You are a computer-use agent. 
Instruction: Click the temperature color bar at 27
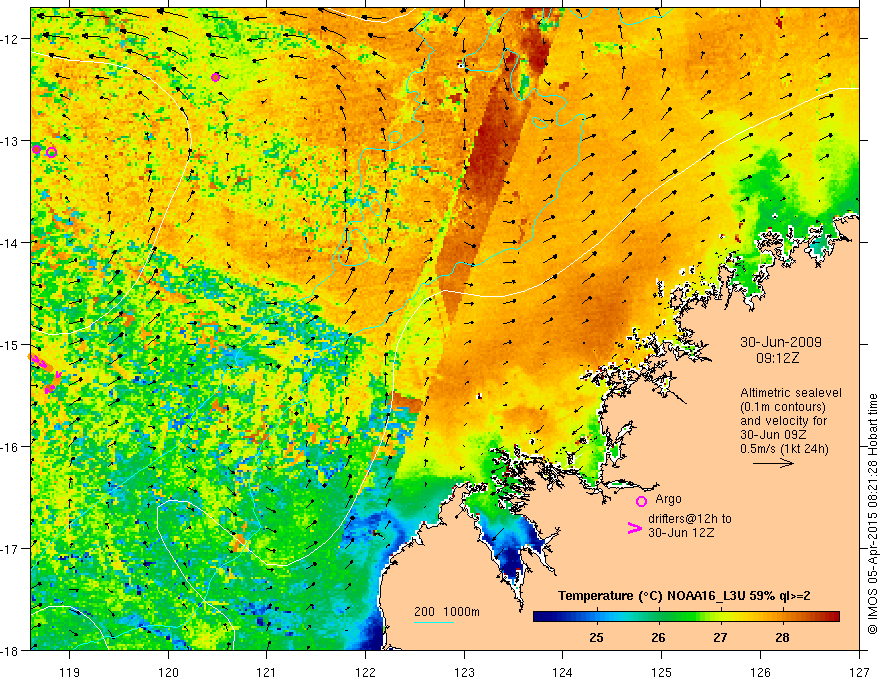721,617
